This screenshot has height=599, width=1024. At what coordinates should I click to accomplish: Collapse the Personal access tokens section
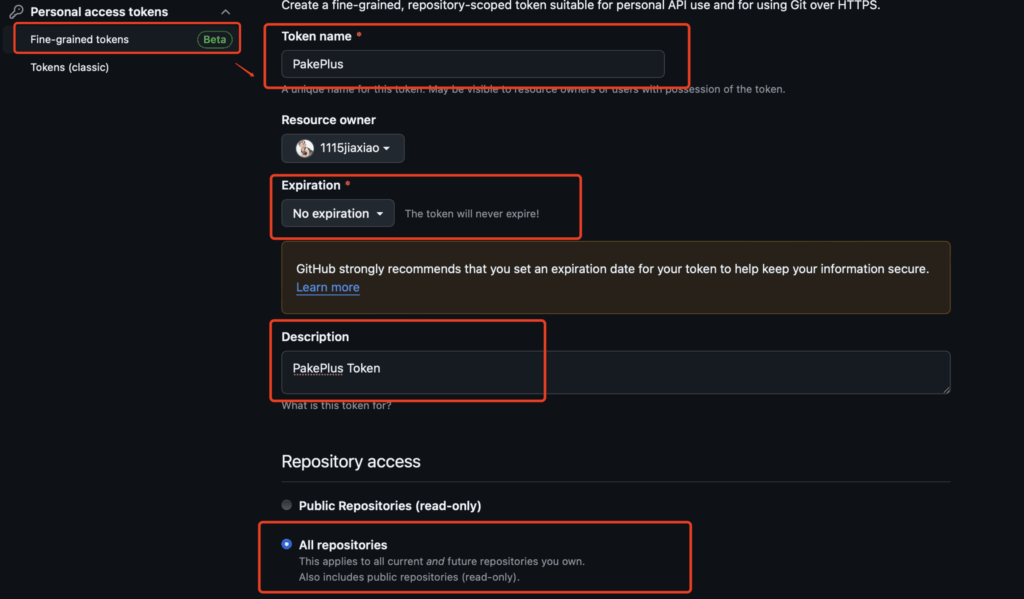tap(223, 12)
